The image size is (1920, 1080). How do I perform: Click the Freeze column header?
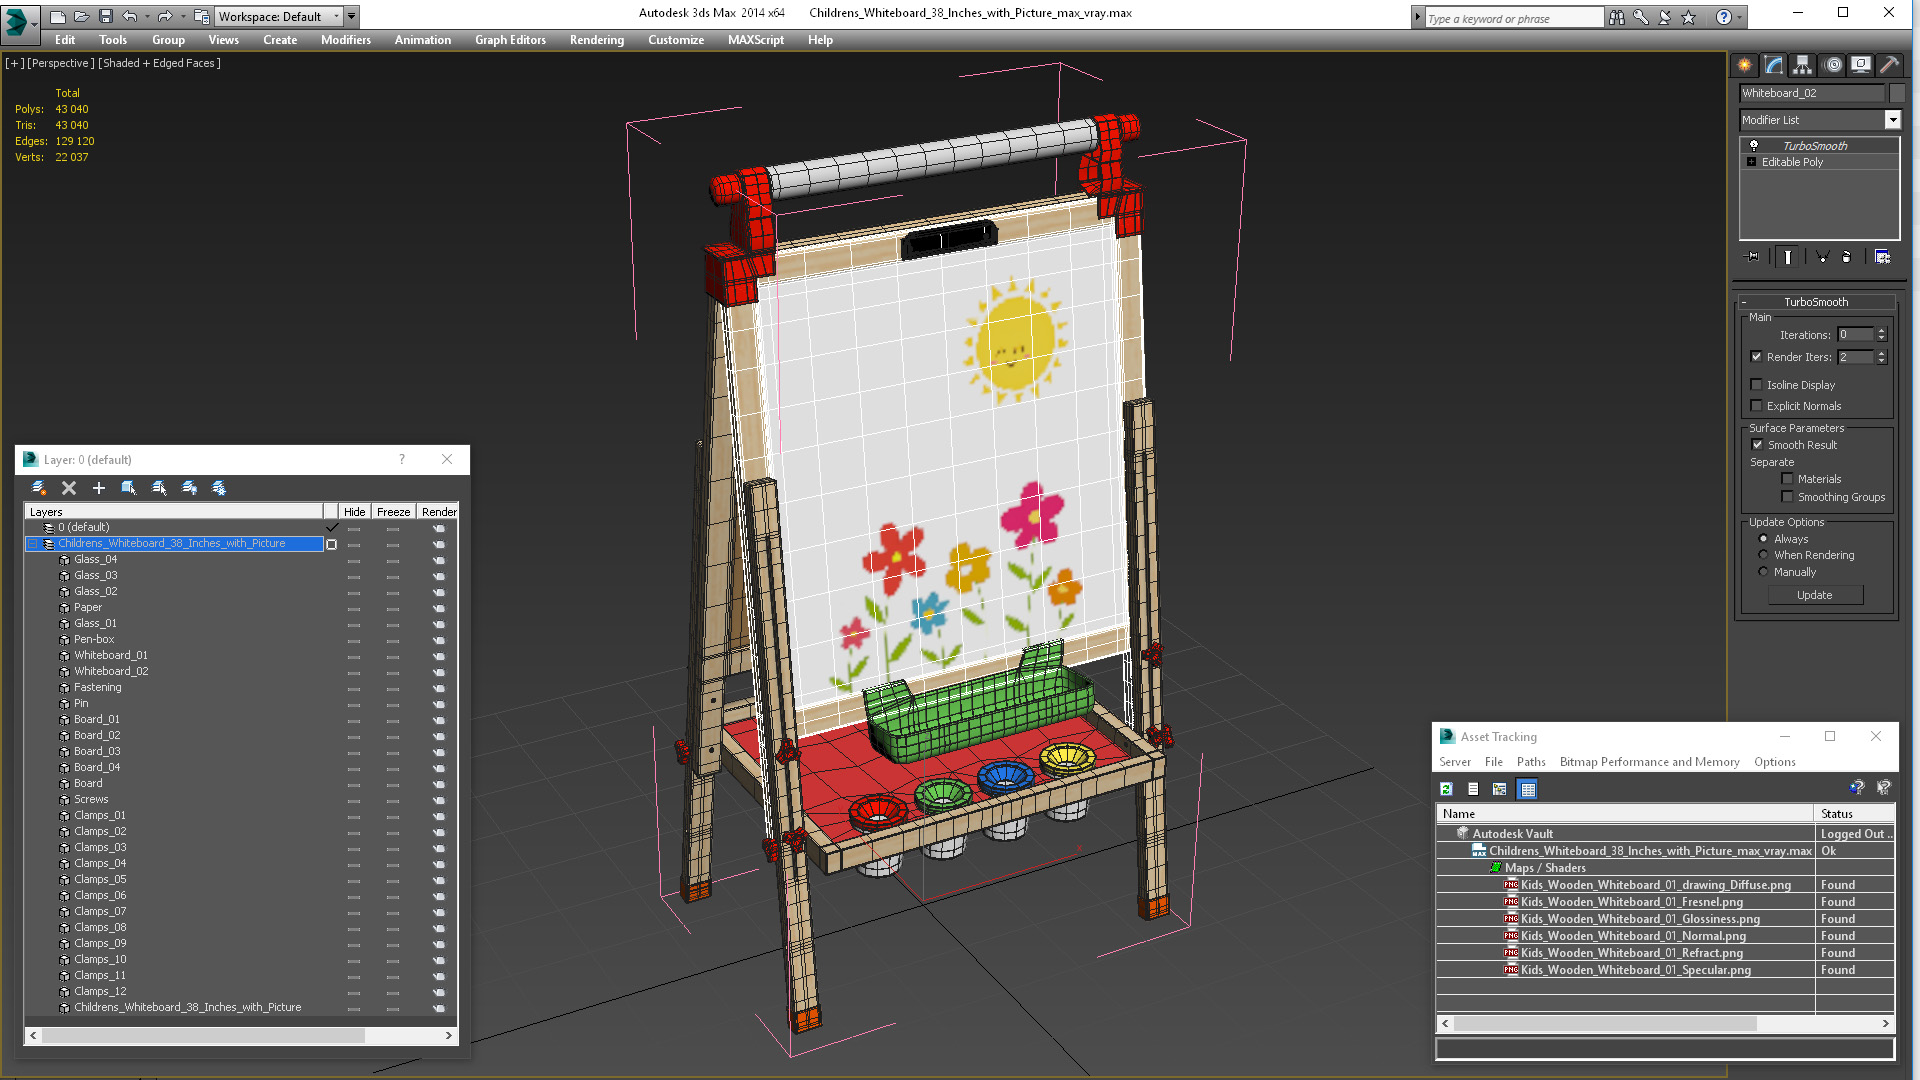(393, 512)
